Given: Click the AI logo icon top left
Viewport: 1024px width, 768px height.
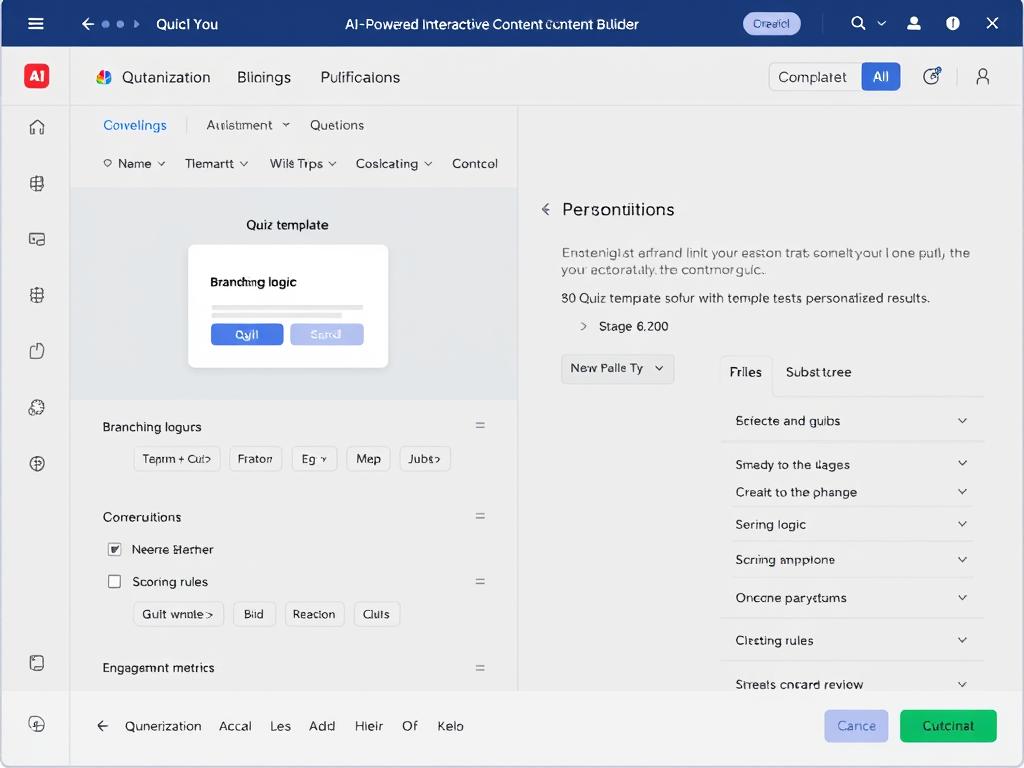Looking at the screenshot, I should tap(36, 75).
